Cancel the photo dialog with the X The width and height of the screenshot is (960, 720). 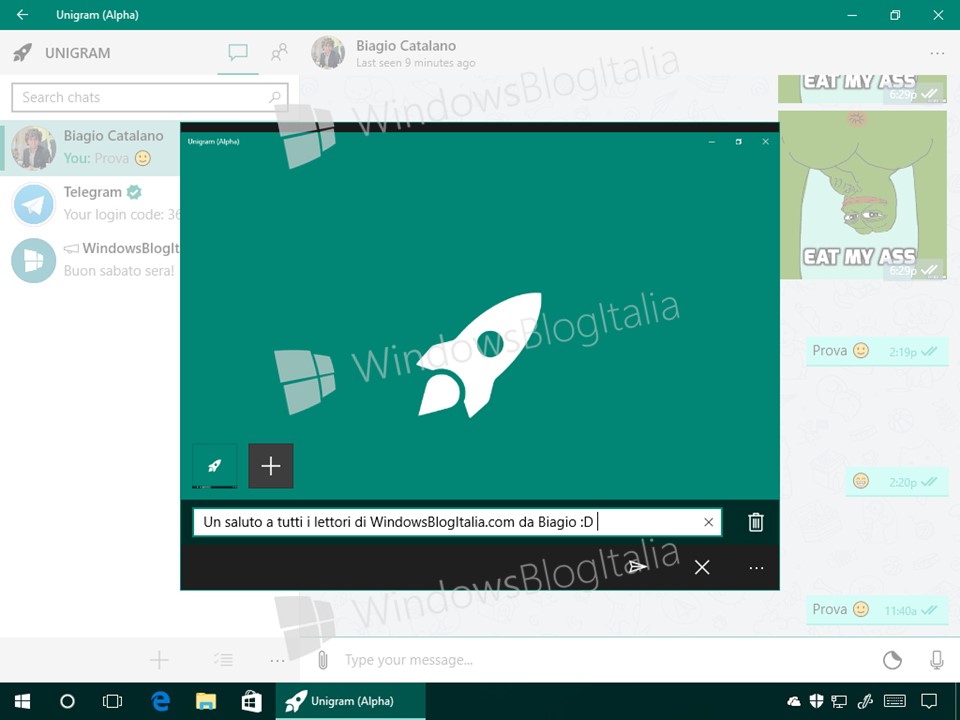pos(702,568)
